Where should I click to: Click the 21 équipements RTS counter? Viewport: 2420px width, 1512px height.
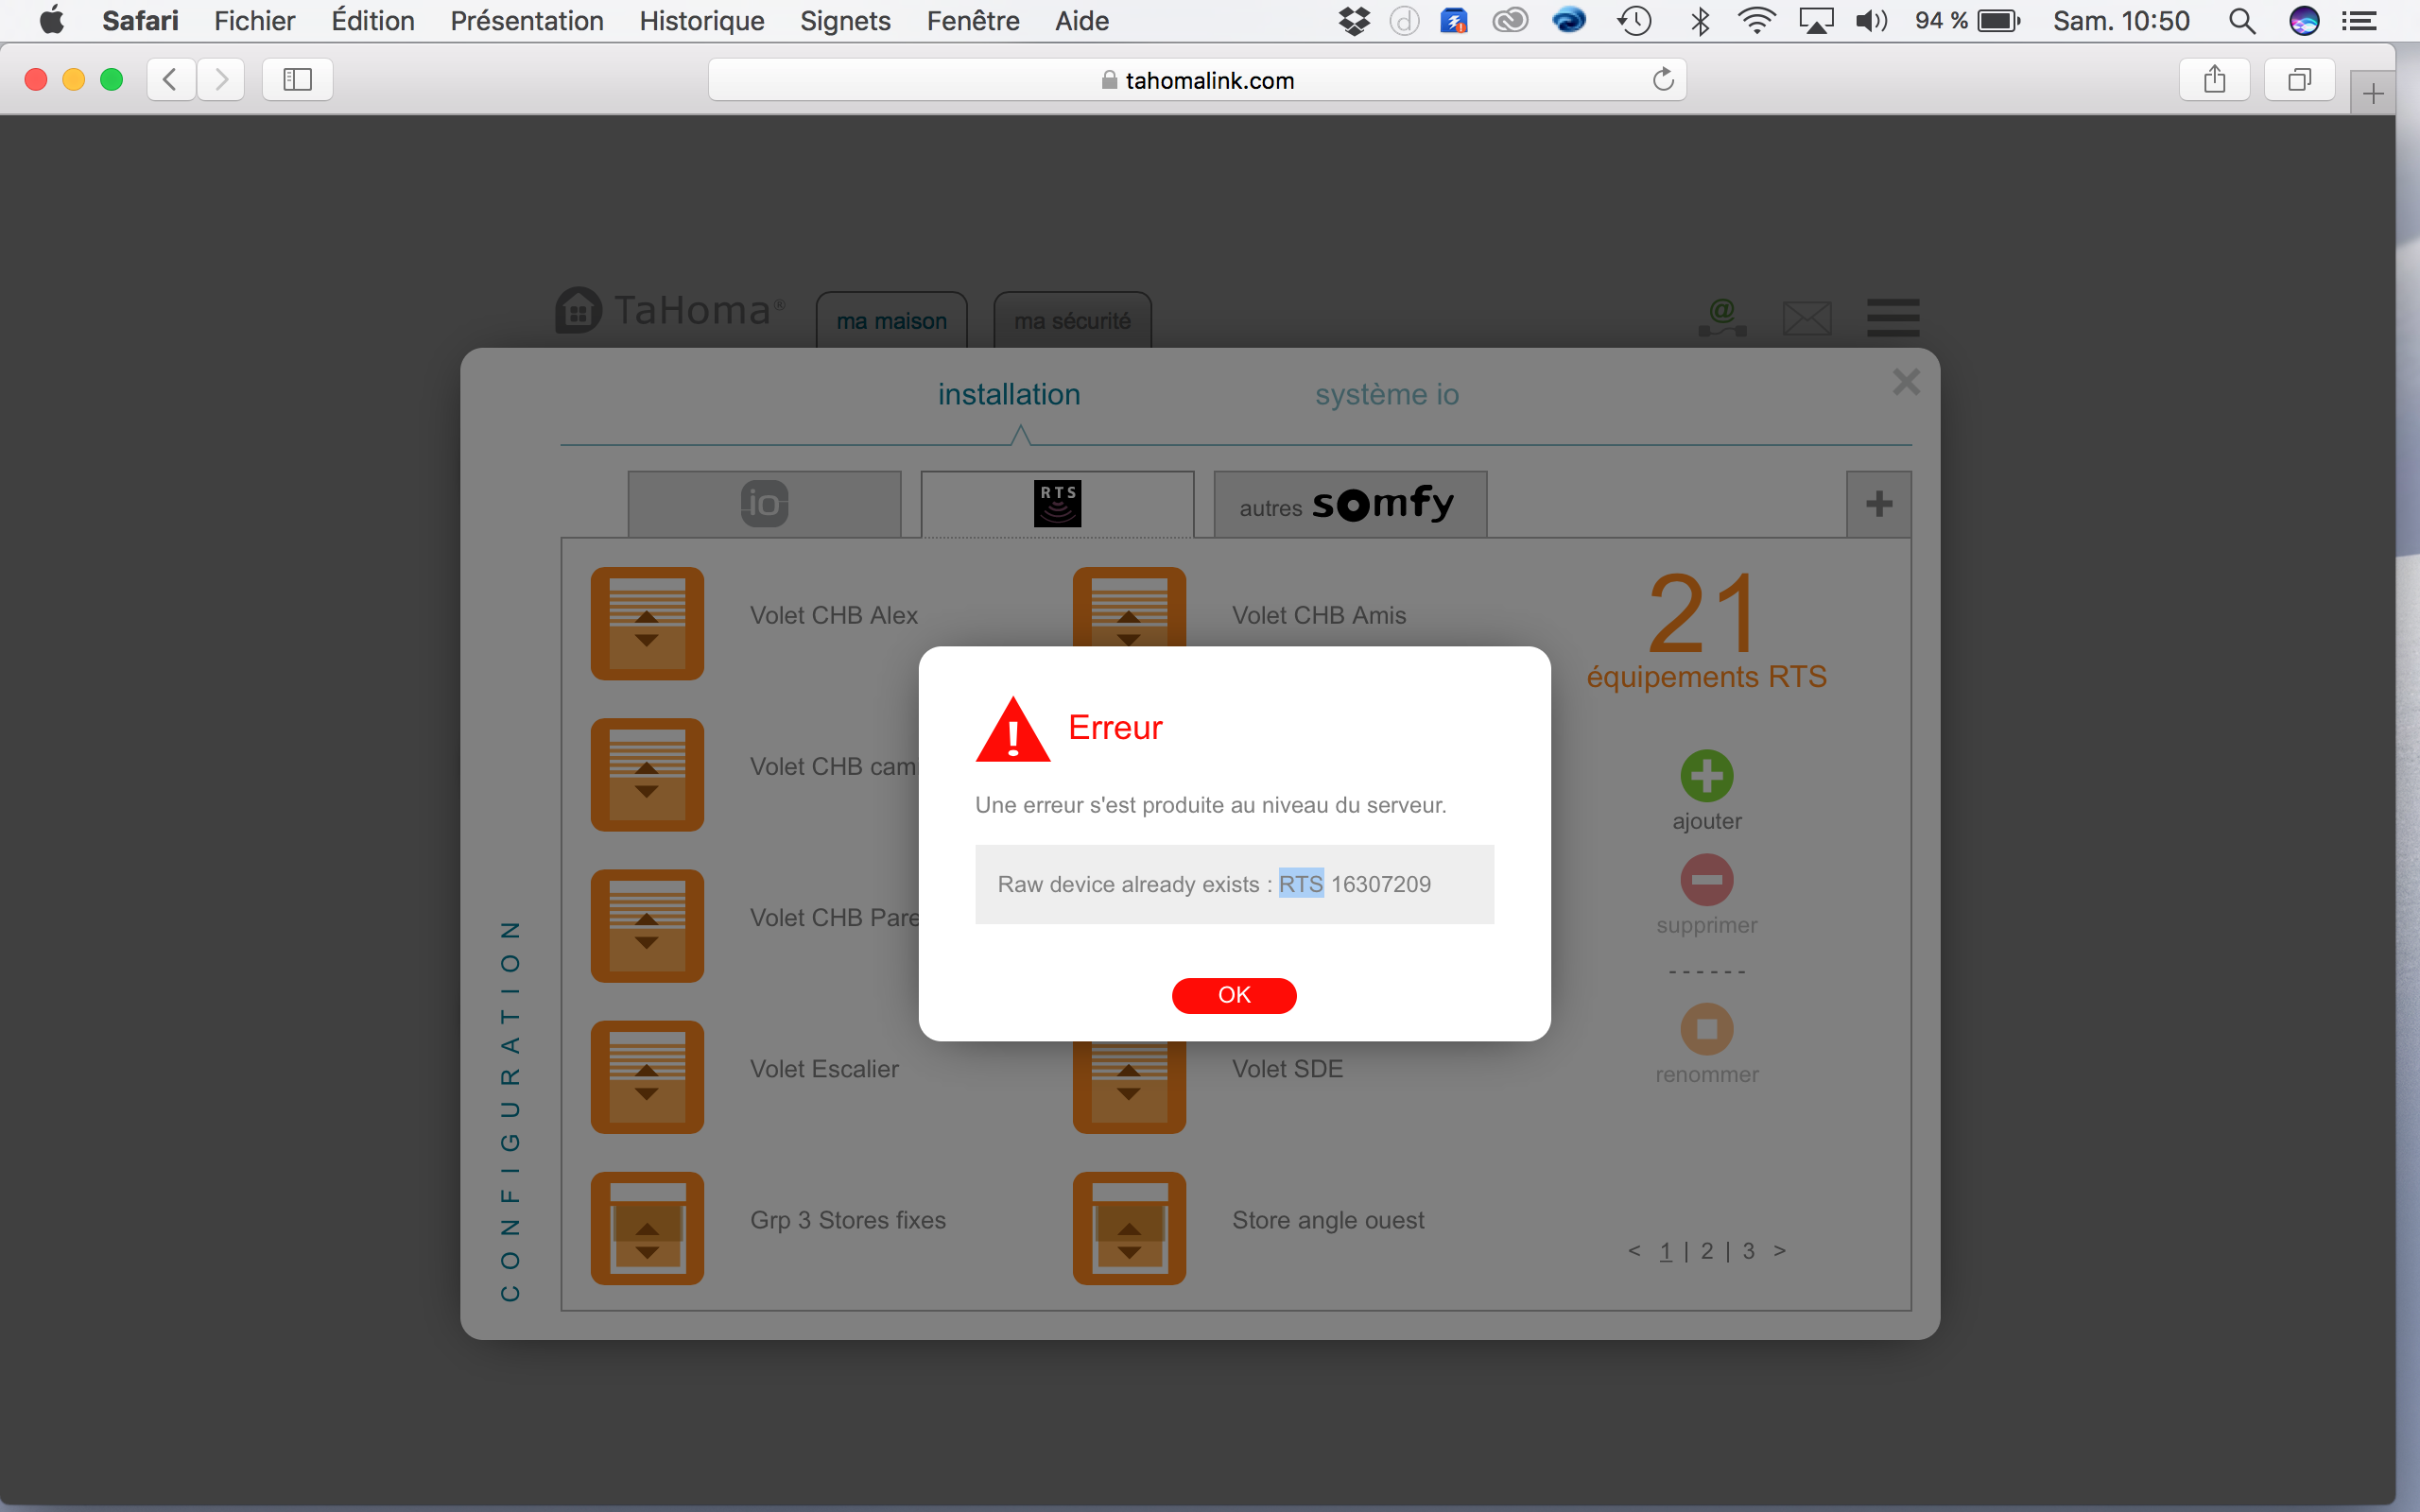point(1706,630)
